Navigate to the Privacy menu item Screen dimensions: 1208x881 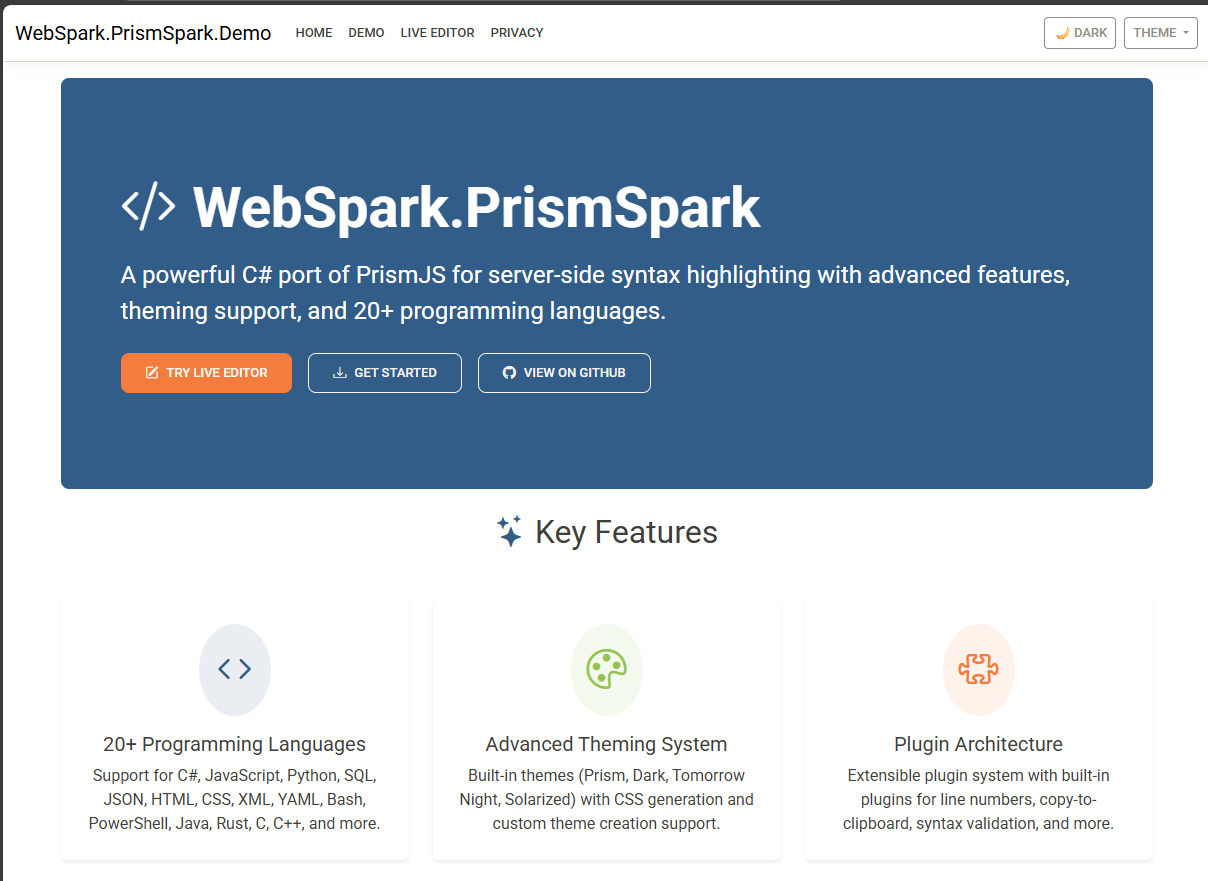(x=517, y=32)
